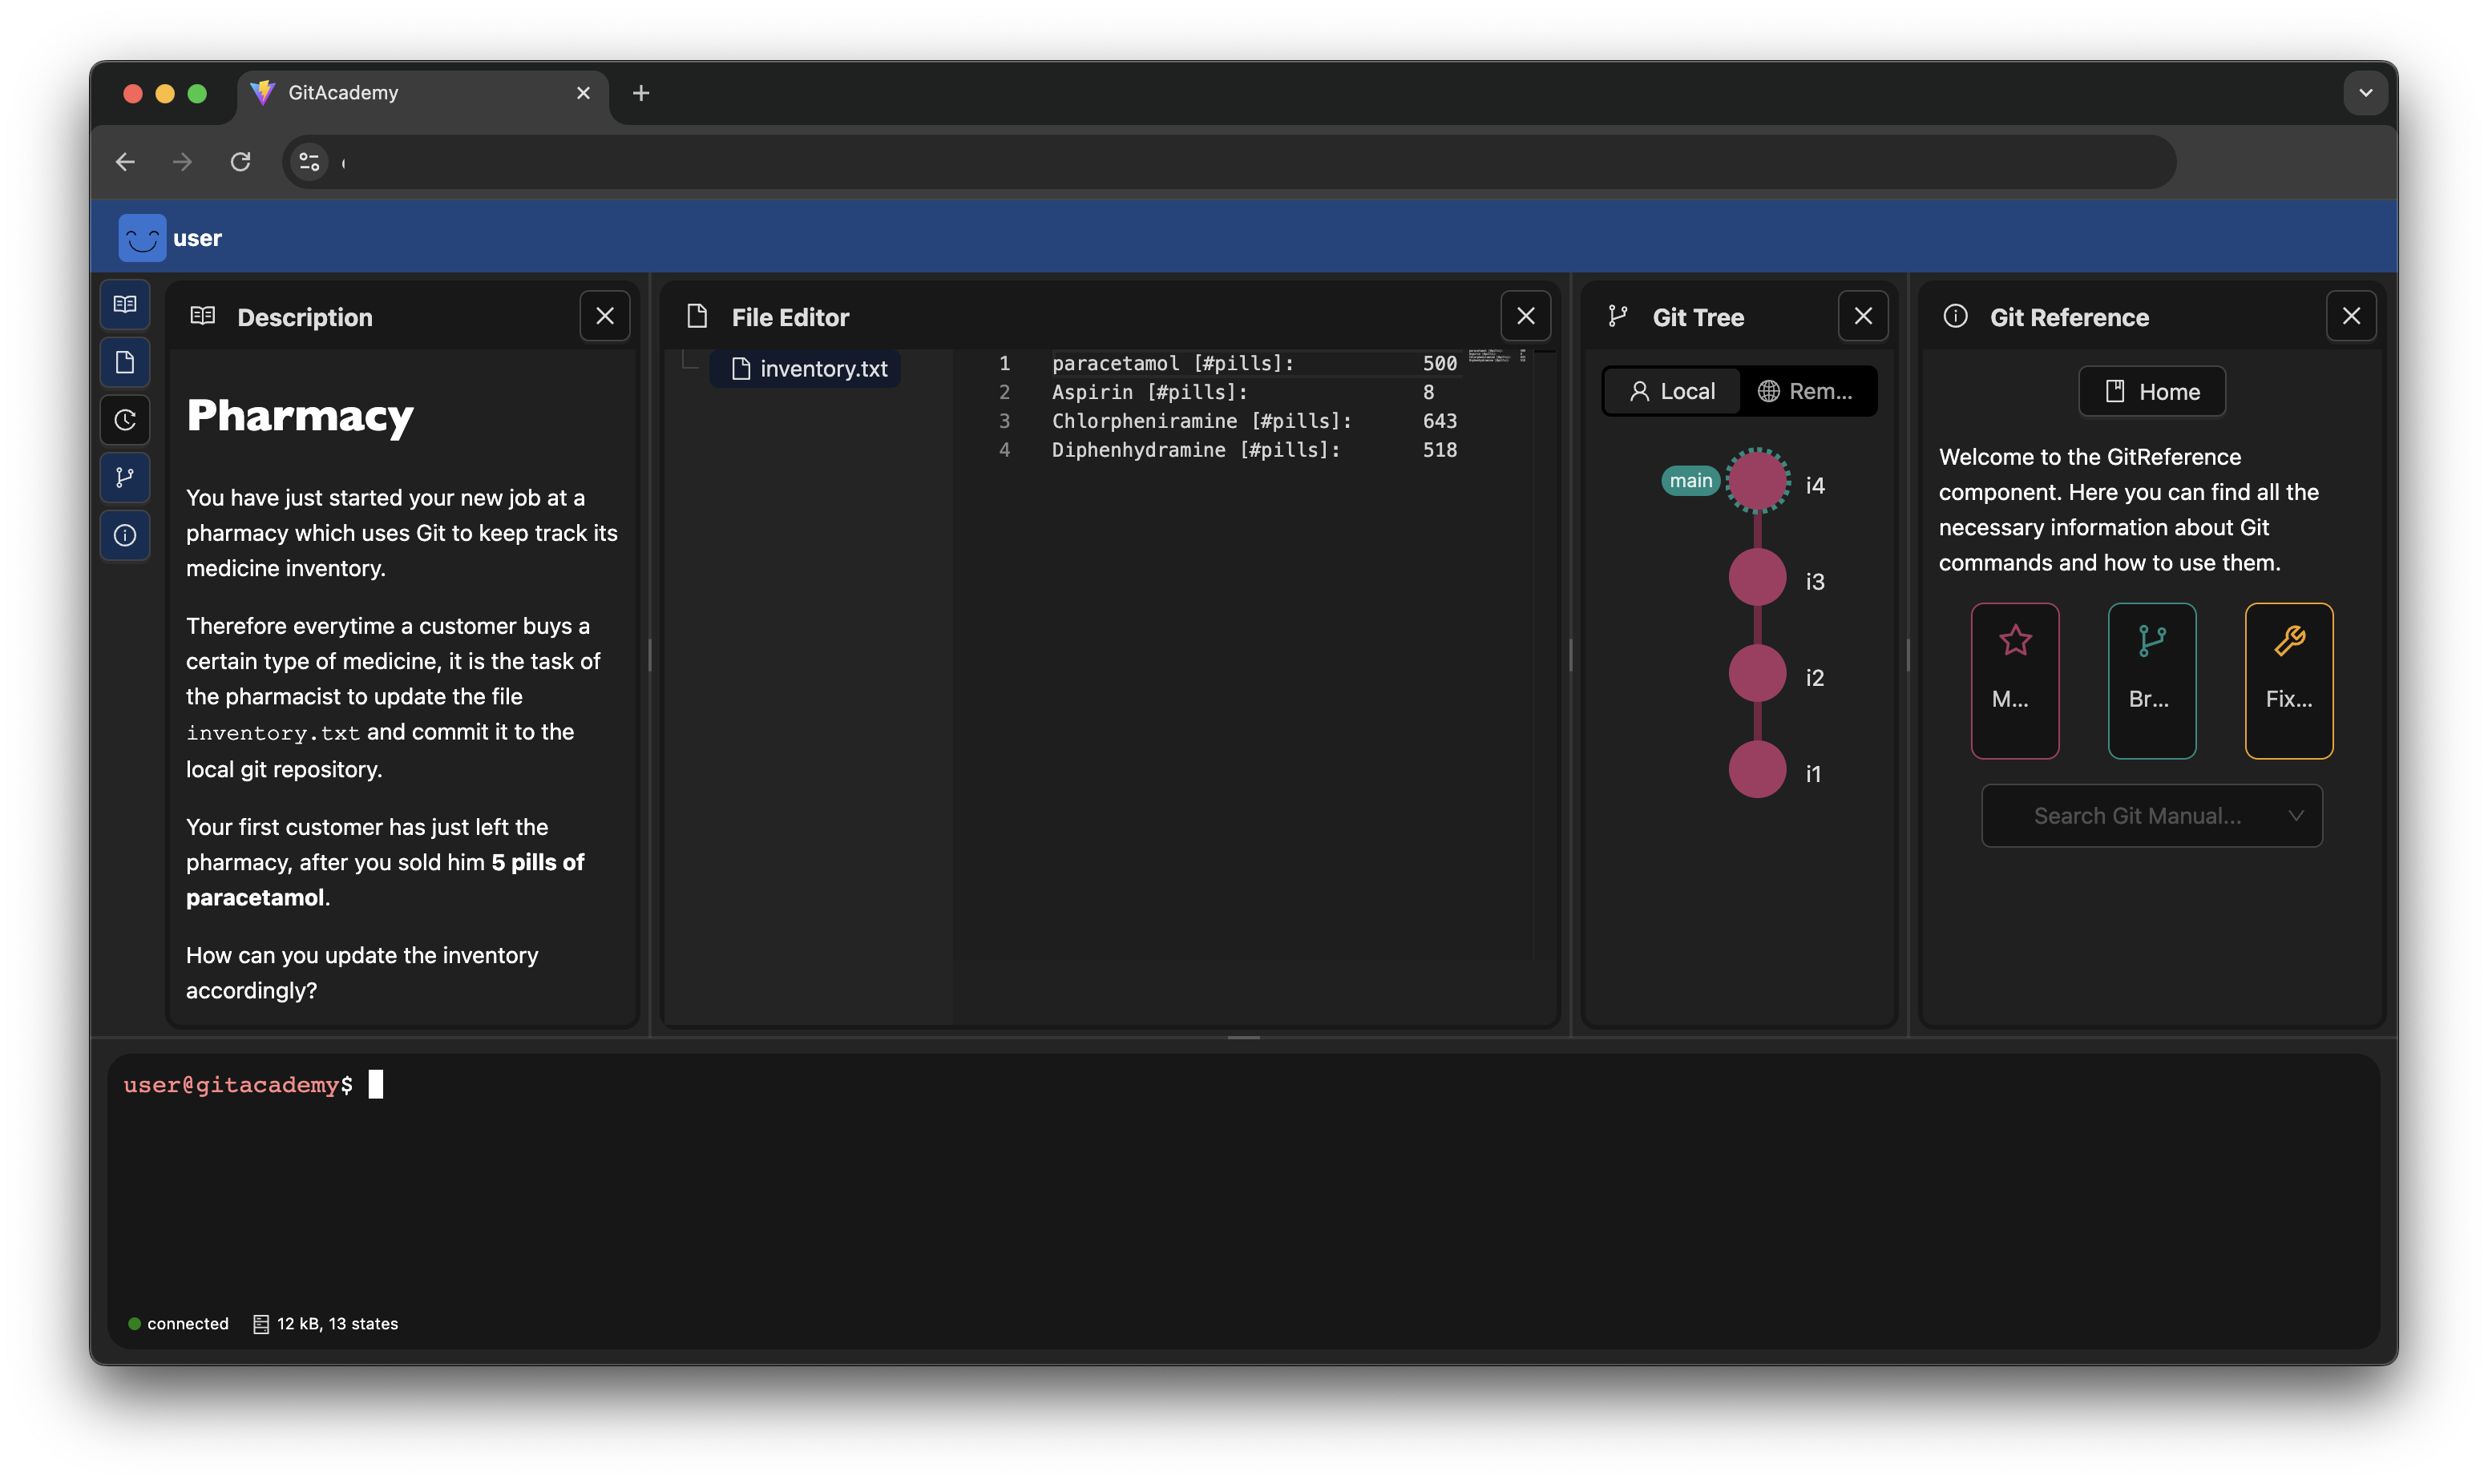Click the File Editor sidebar icon
Image resolution: width=2488 pixels, height=1484 pixels.
[125, 362]
